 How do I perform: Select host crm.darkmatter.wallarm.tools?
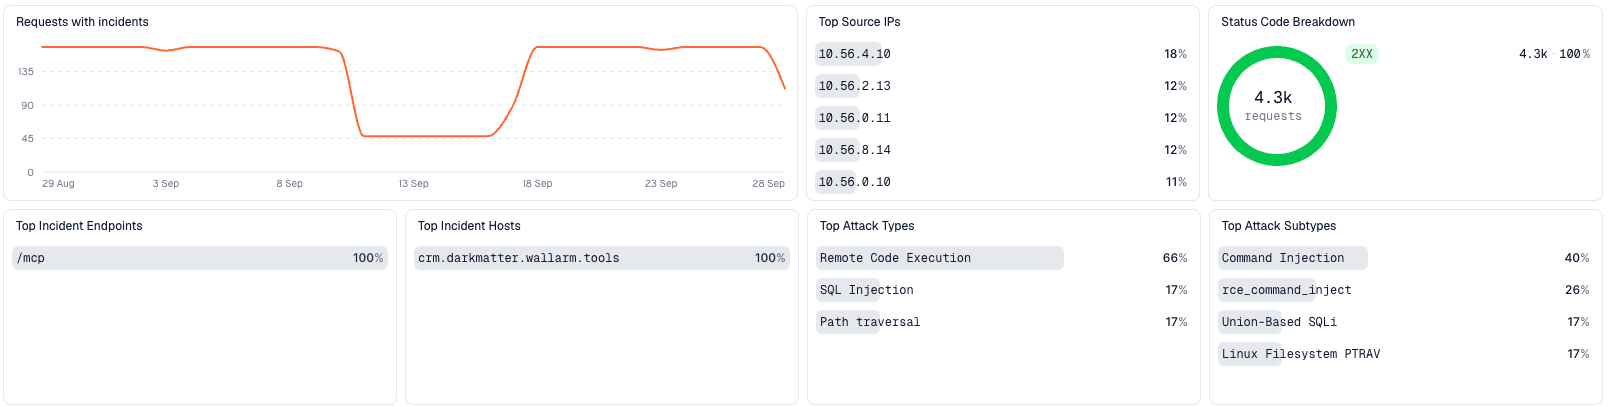click(602, 258)
